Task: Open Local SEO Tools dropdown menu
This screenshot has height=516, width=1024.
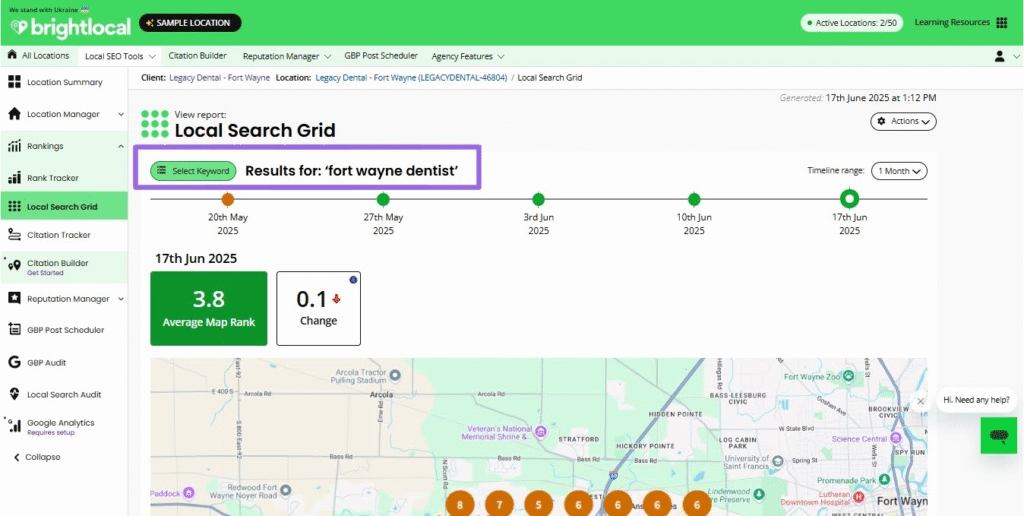Action: coord(120,56)
